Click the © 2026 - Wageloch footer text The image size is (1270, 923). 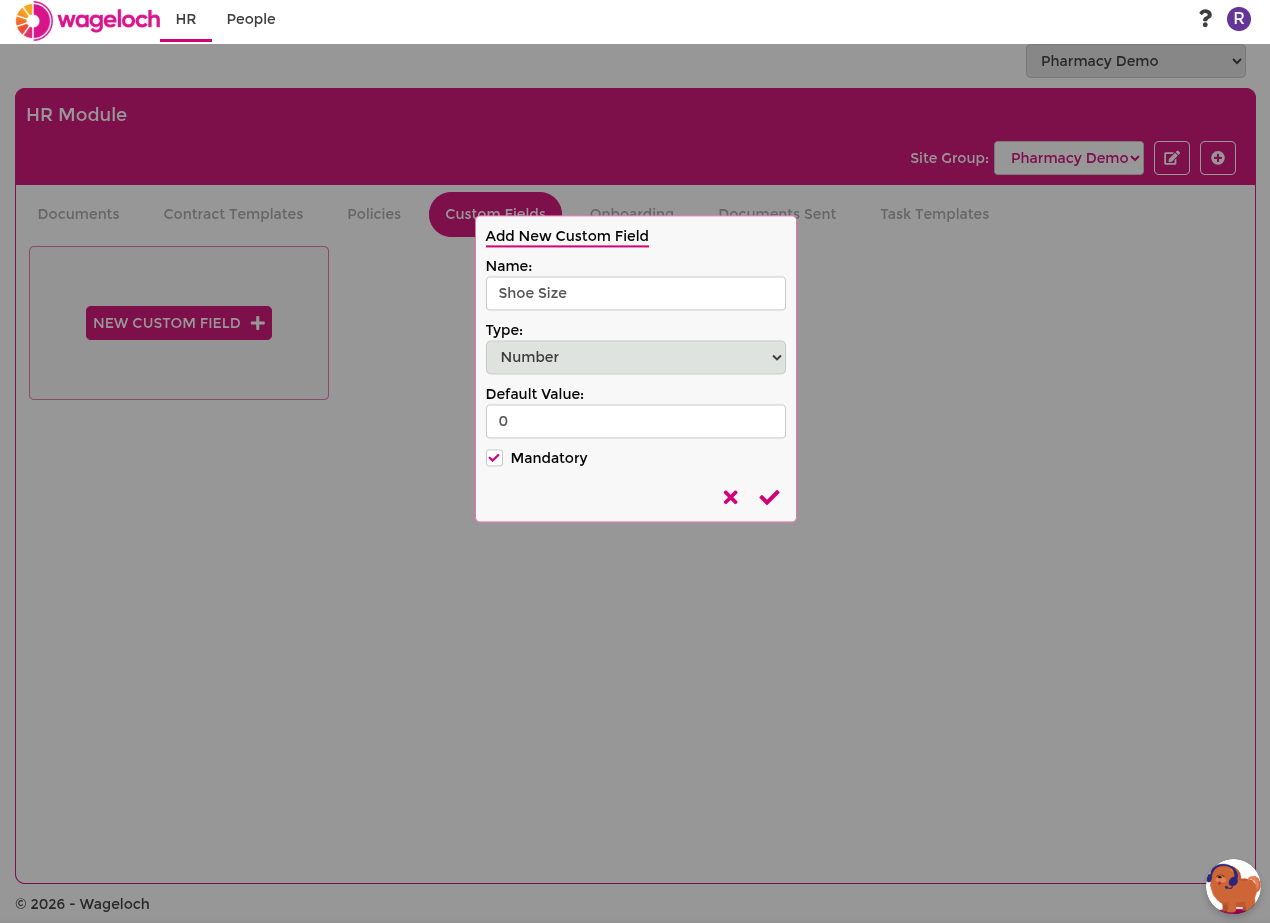click(x=82, y=904)
